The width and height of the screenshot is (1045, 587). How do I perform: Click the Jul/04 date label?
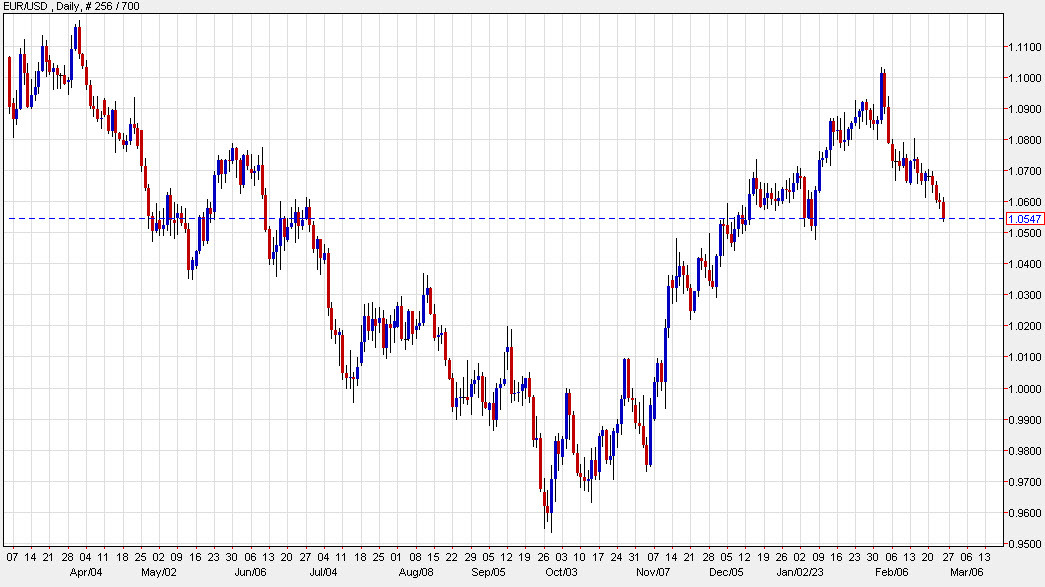coord(324,572)
